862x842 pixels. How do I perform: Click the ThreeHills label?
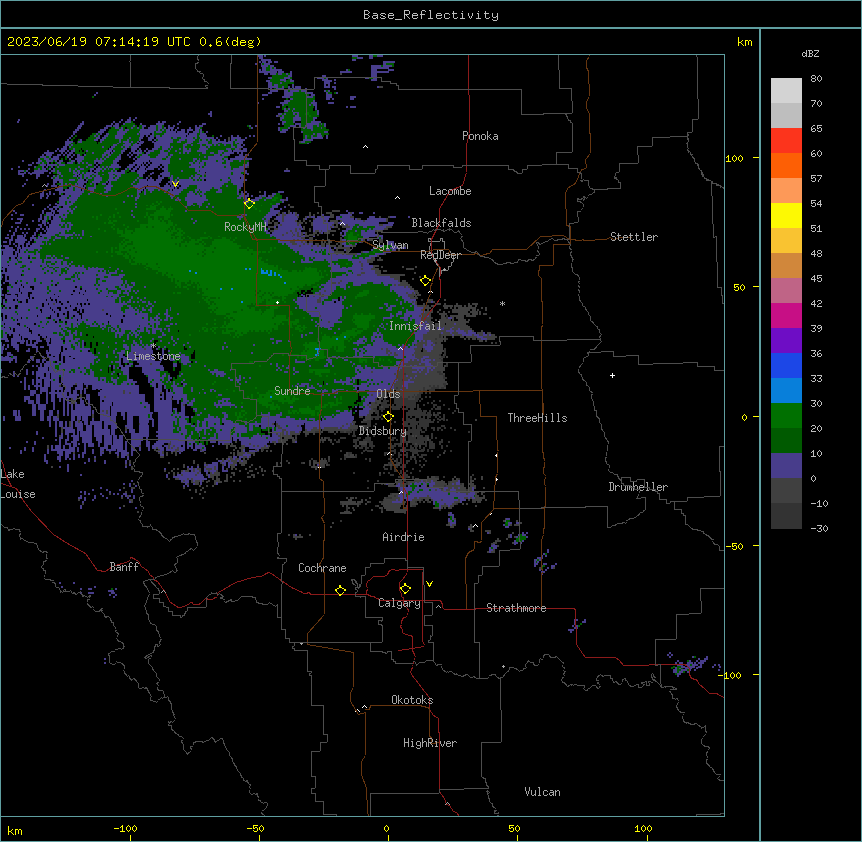537,418
